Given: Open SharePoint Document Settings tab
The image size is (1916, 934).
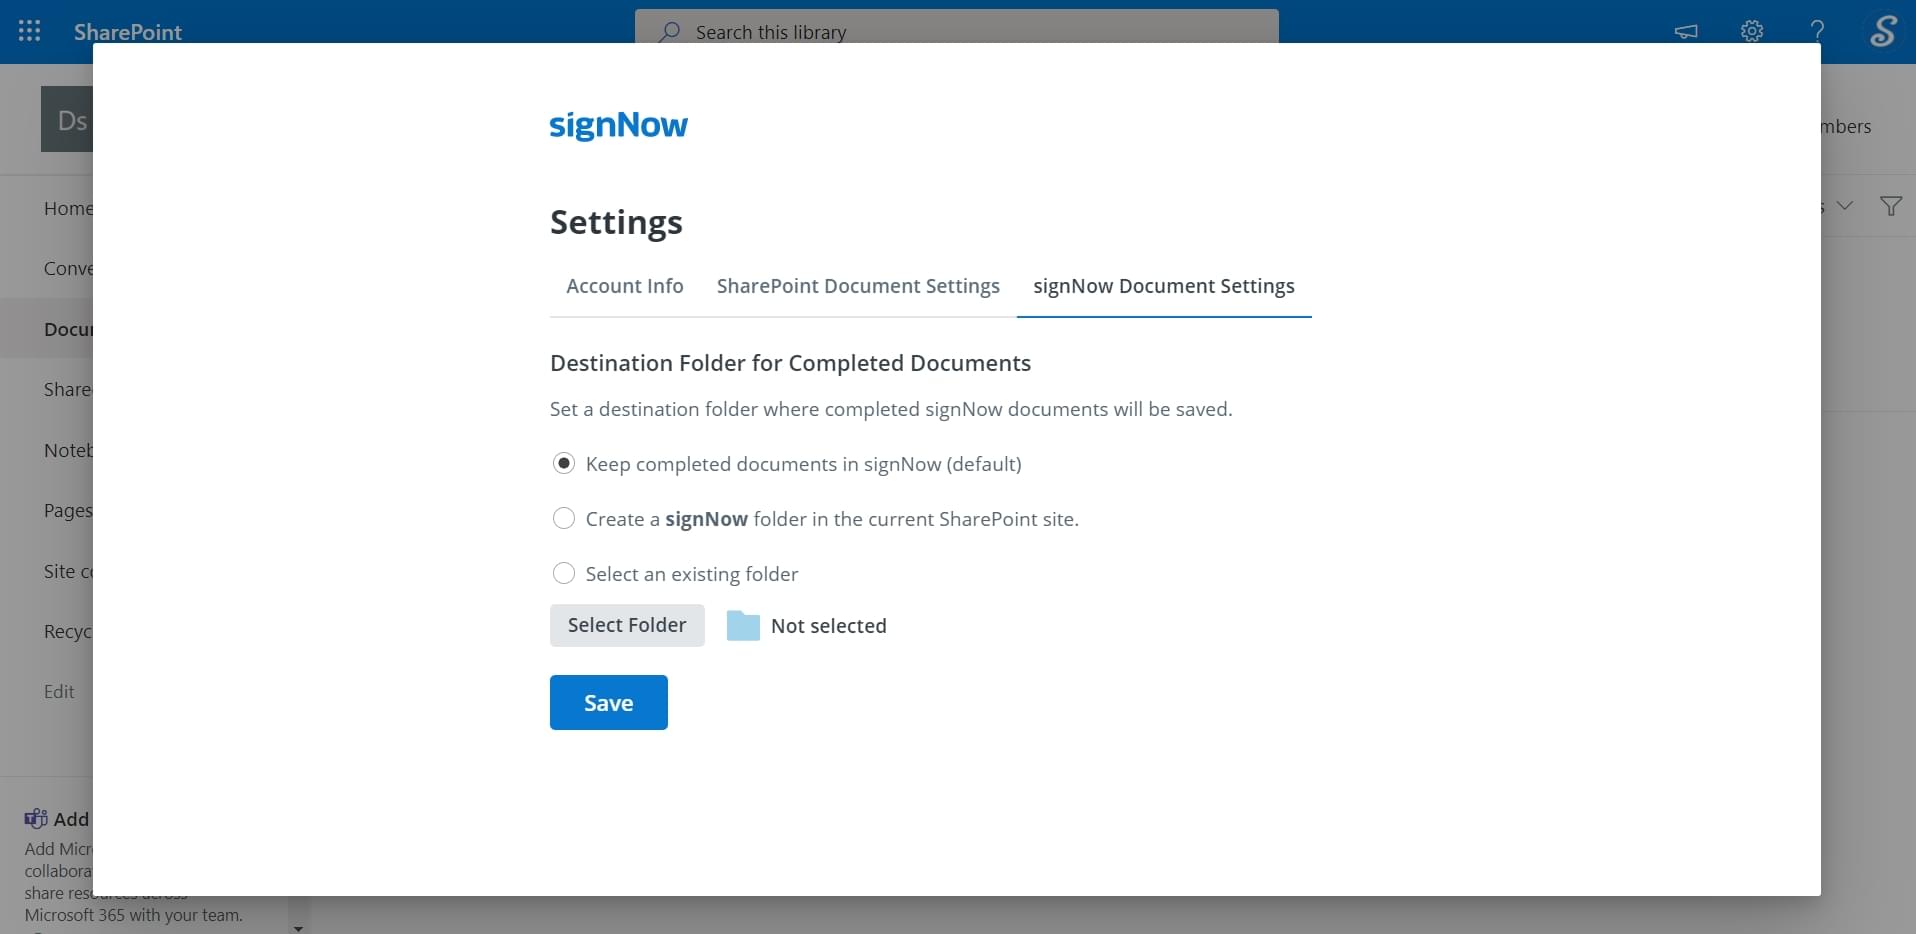Looking at the screenshot, I should tap(858, 286).
